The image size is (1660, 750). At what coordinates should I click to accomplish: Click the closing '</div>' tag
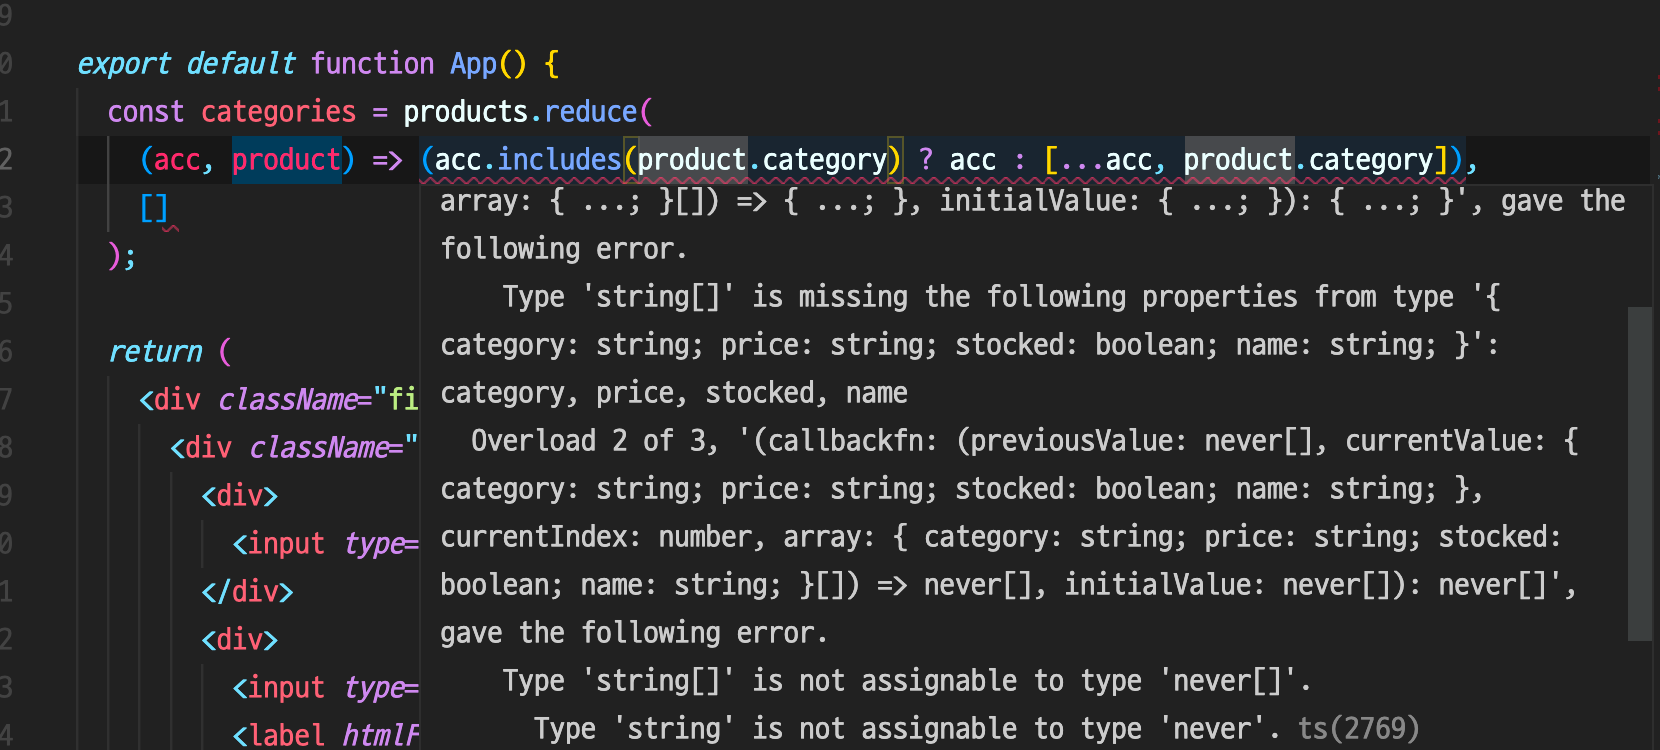click(x=247, y=592)
